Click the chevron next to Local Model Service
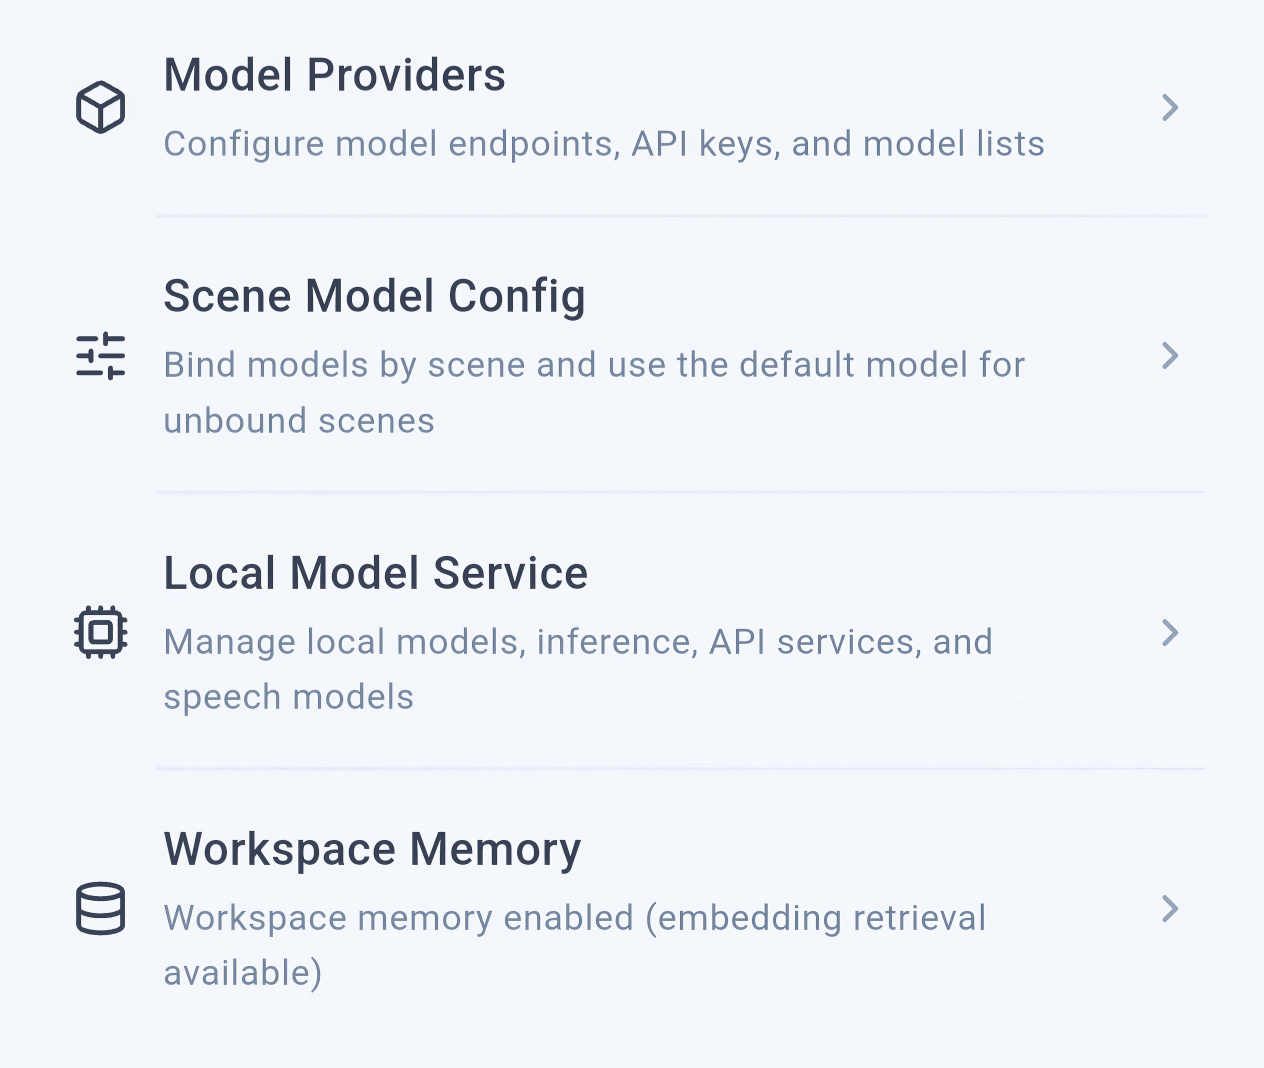 [1170, 632]
